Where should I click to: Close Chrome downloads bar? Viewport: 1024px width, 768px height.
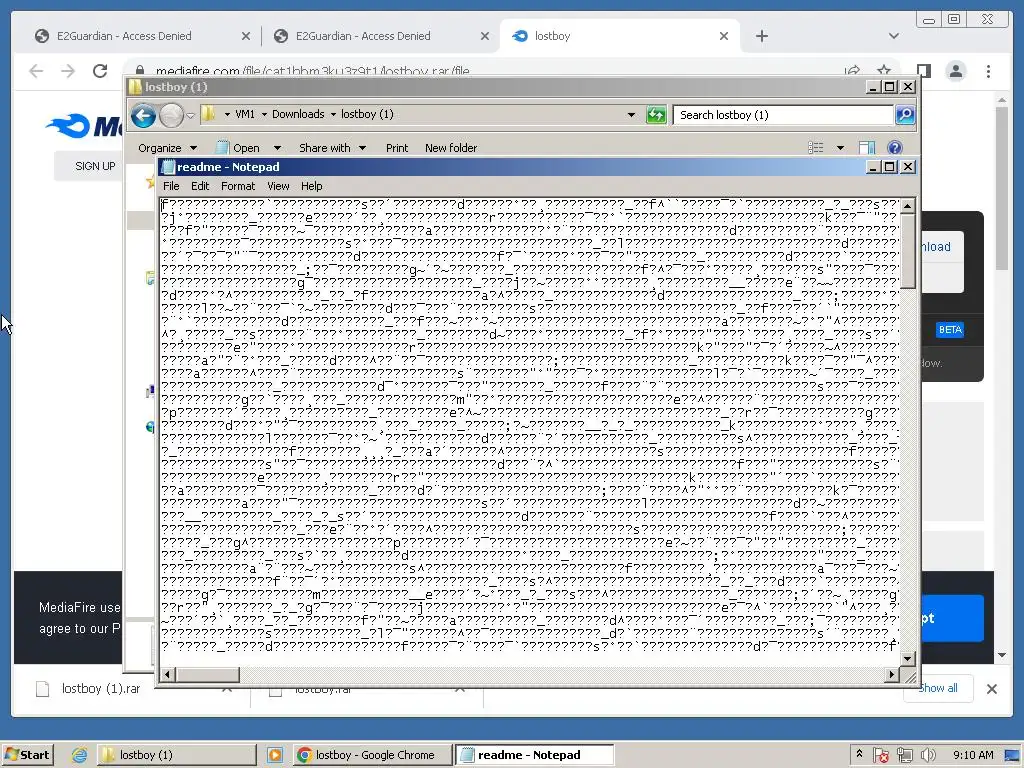point(991,688)
